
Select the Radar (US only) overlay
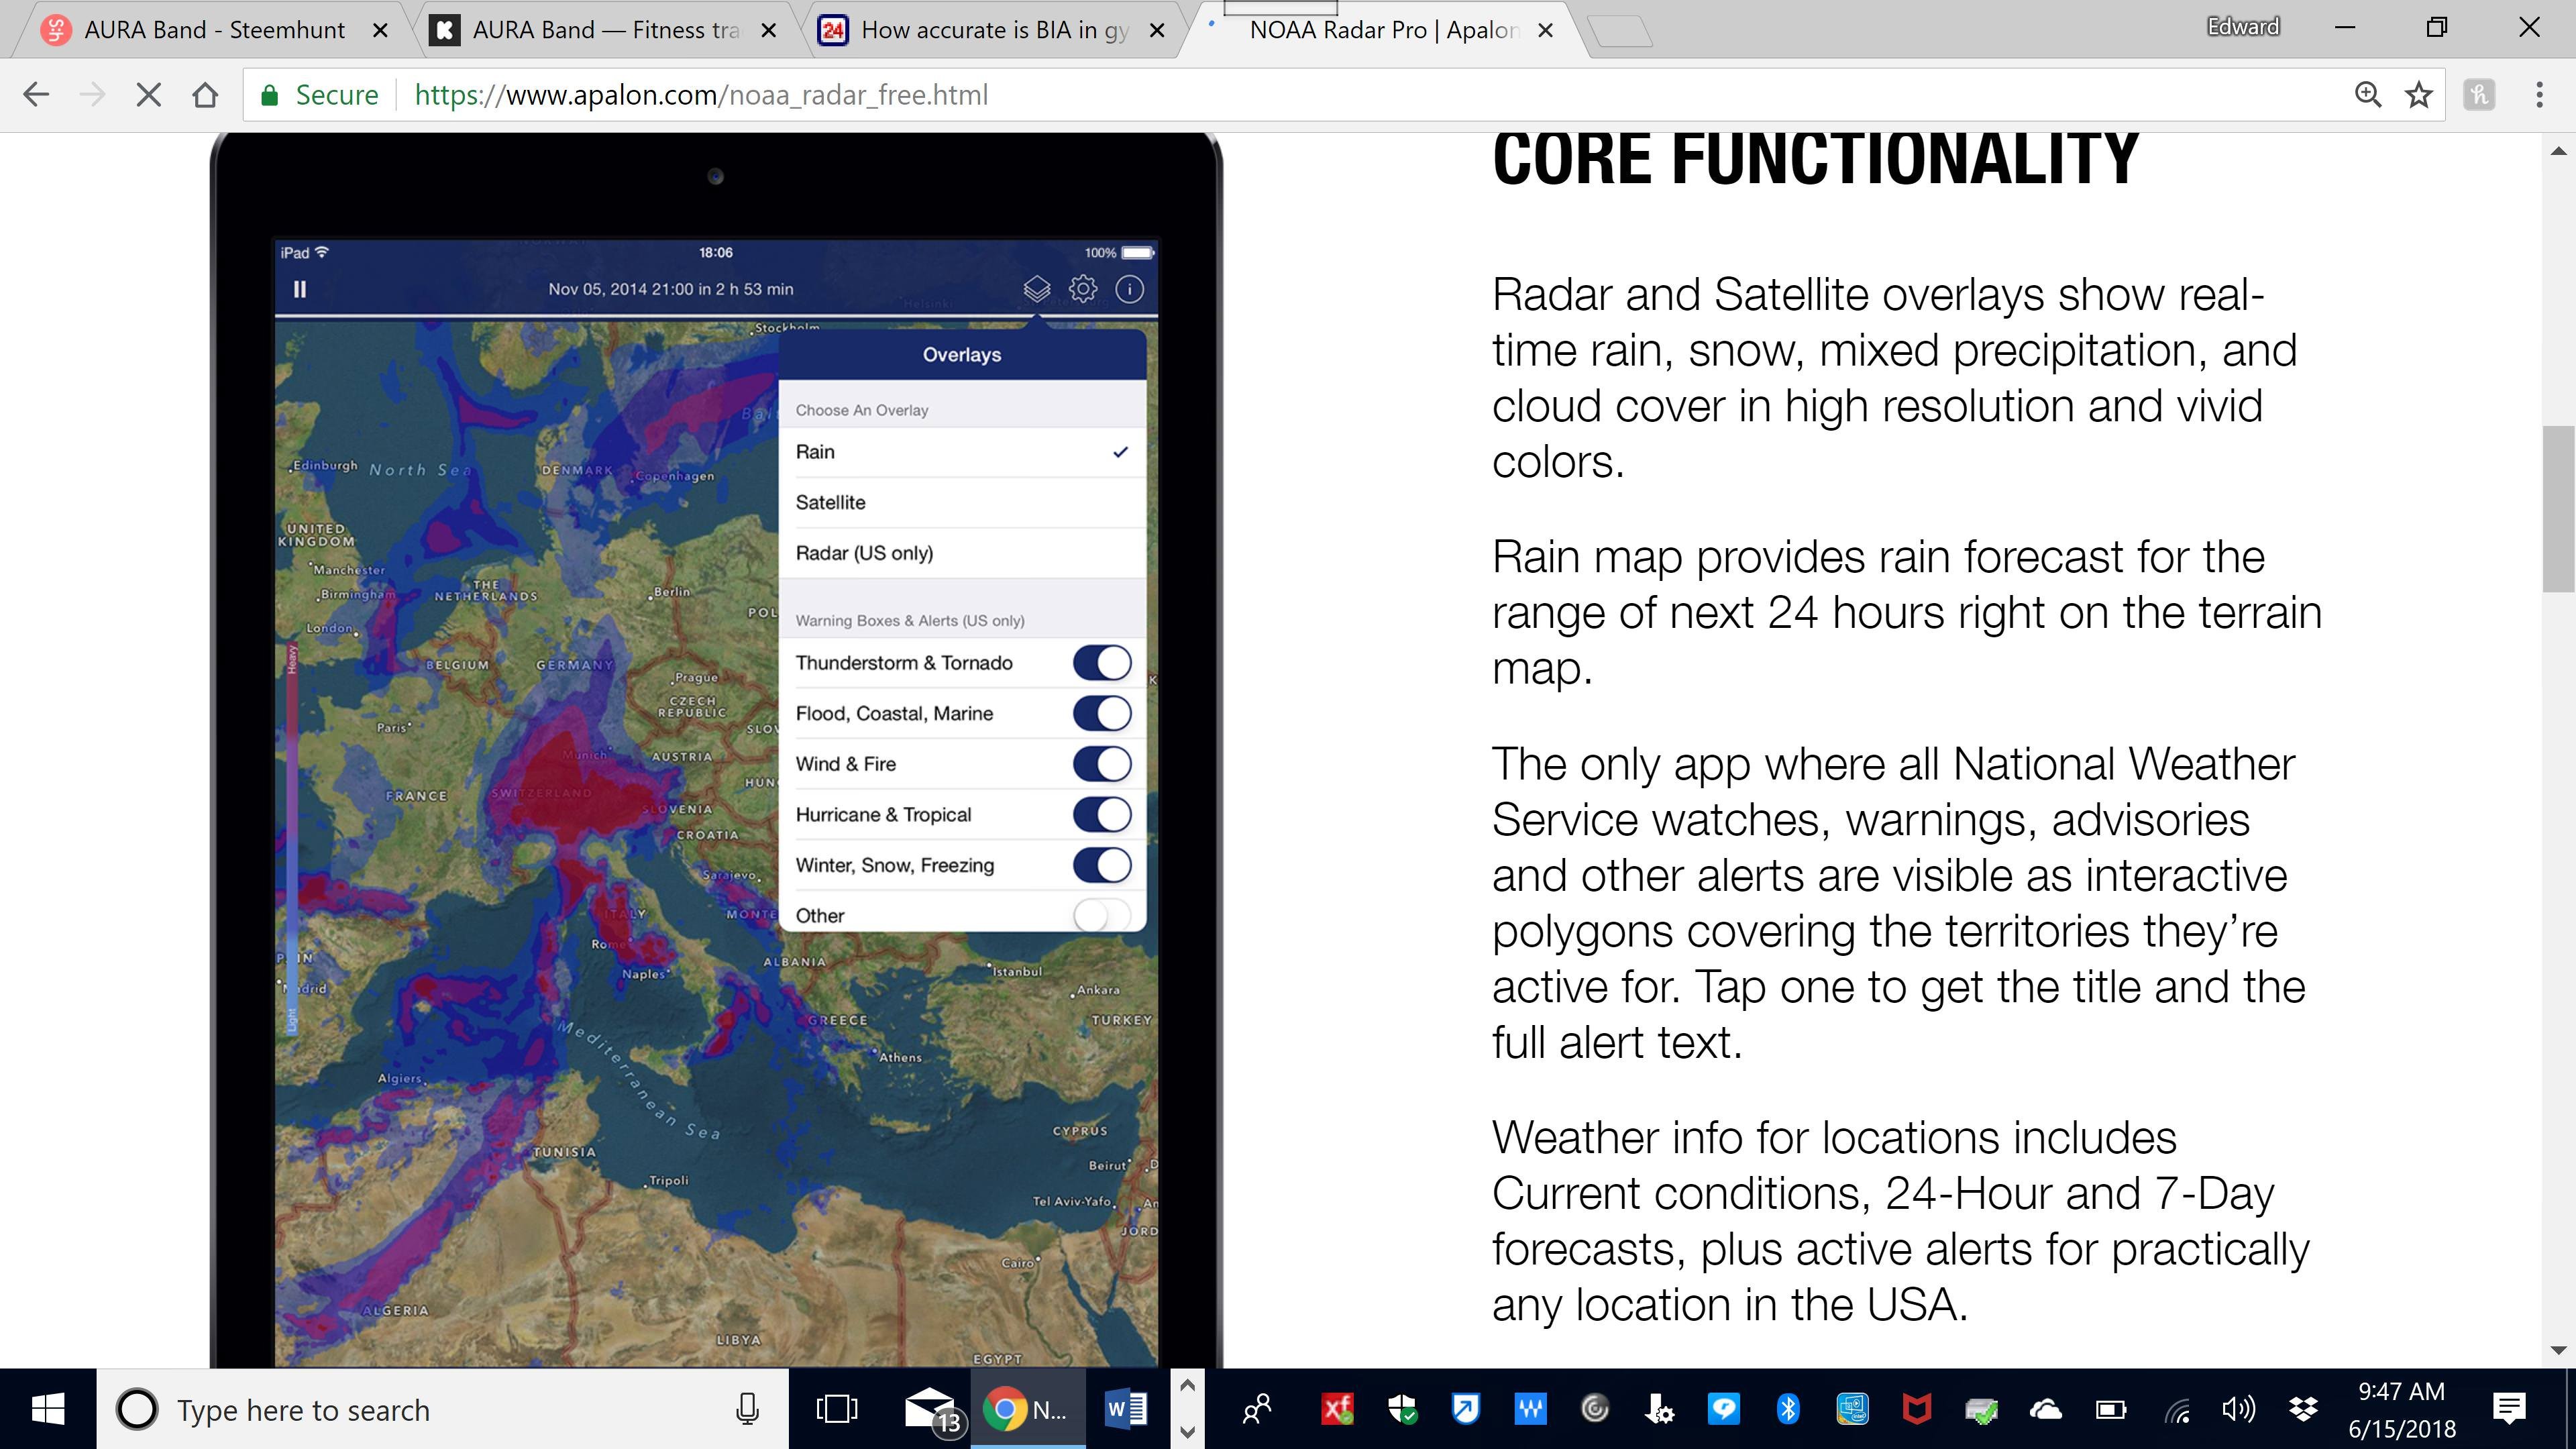tap(962, 553)
